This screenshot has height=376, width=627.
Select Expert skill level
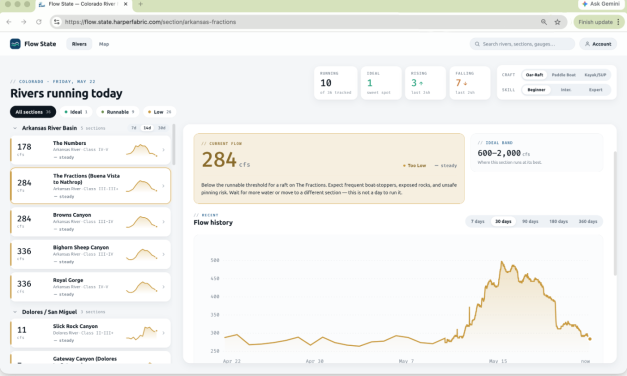click(x=595, y=90)
